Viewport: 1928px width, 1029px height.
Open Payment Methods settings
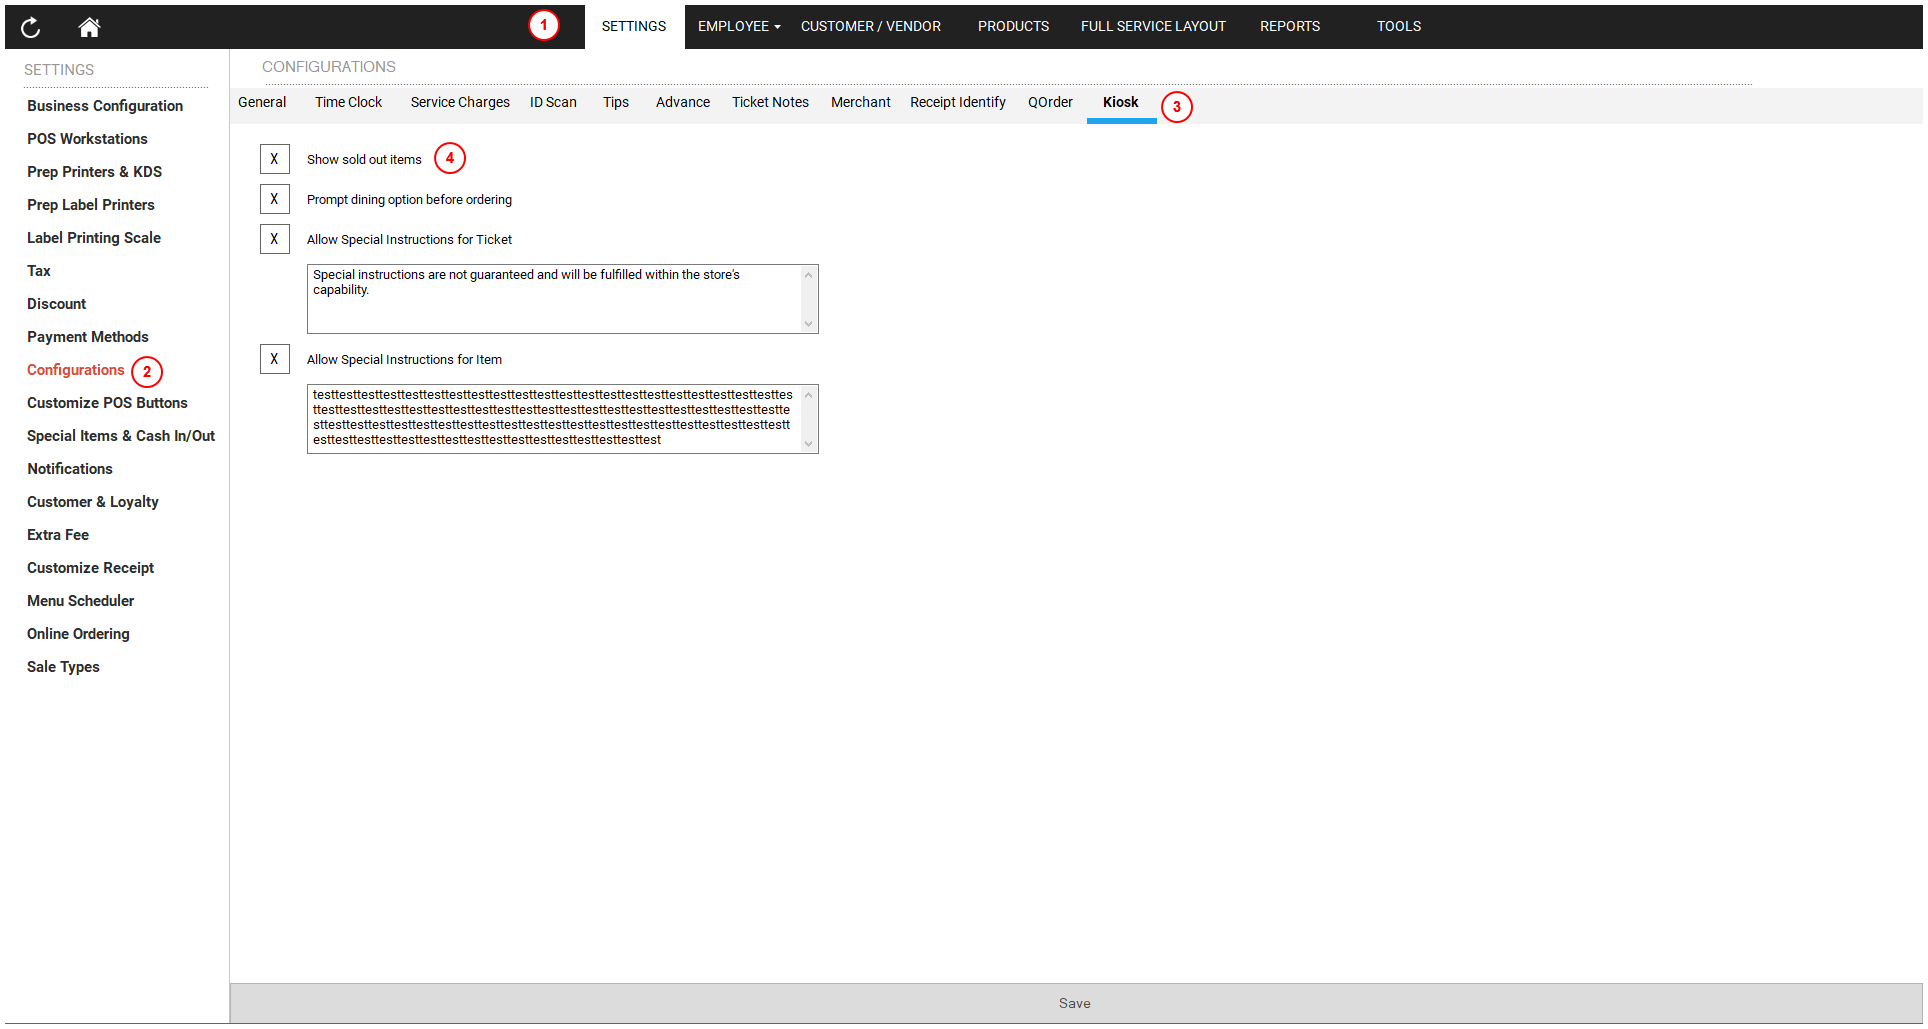88,337
